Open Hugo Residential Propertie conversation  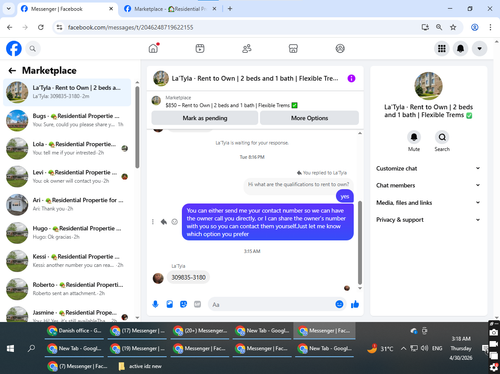67,233
